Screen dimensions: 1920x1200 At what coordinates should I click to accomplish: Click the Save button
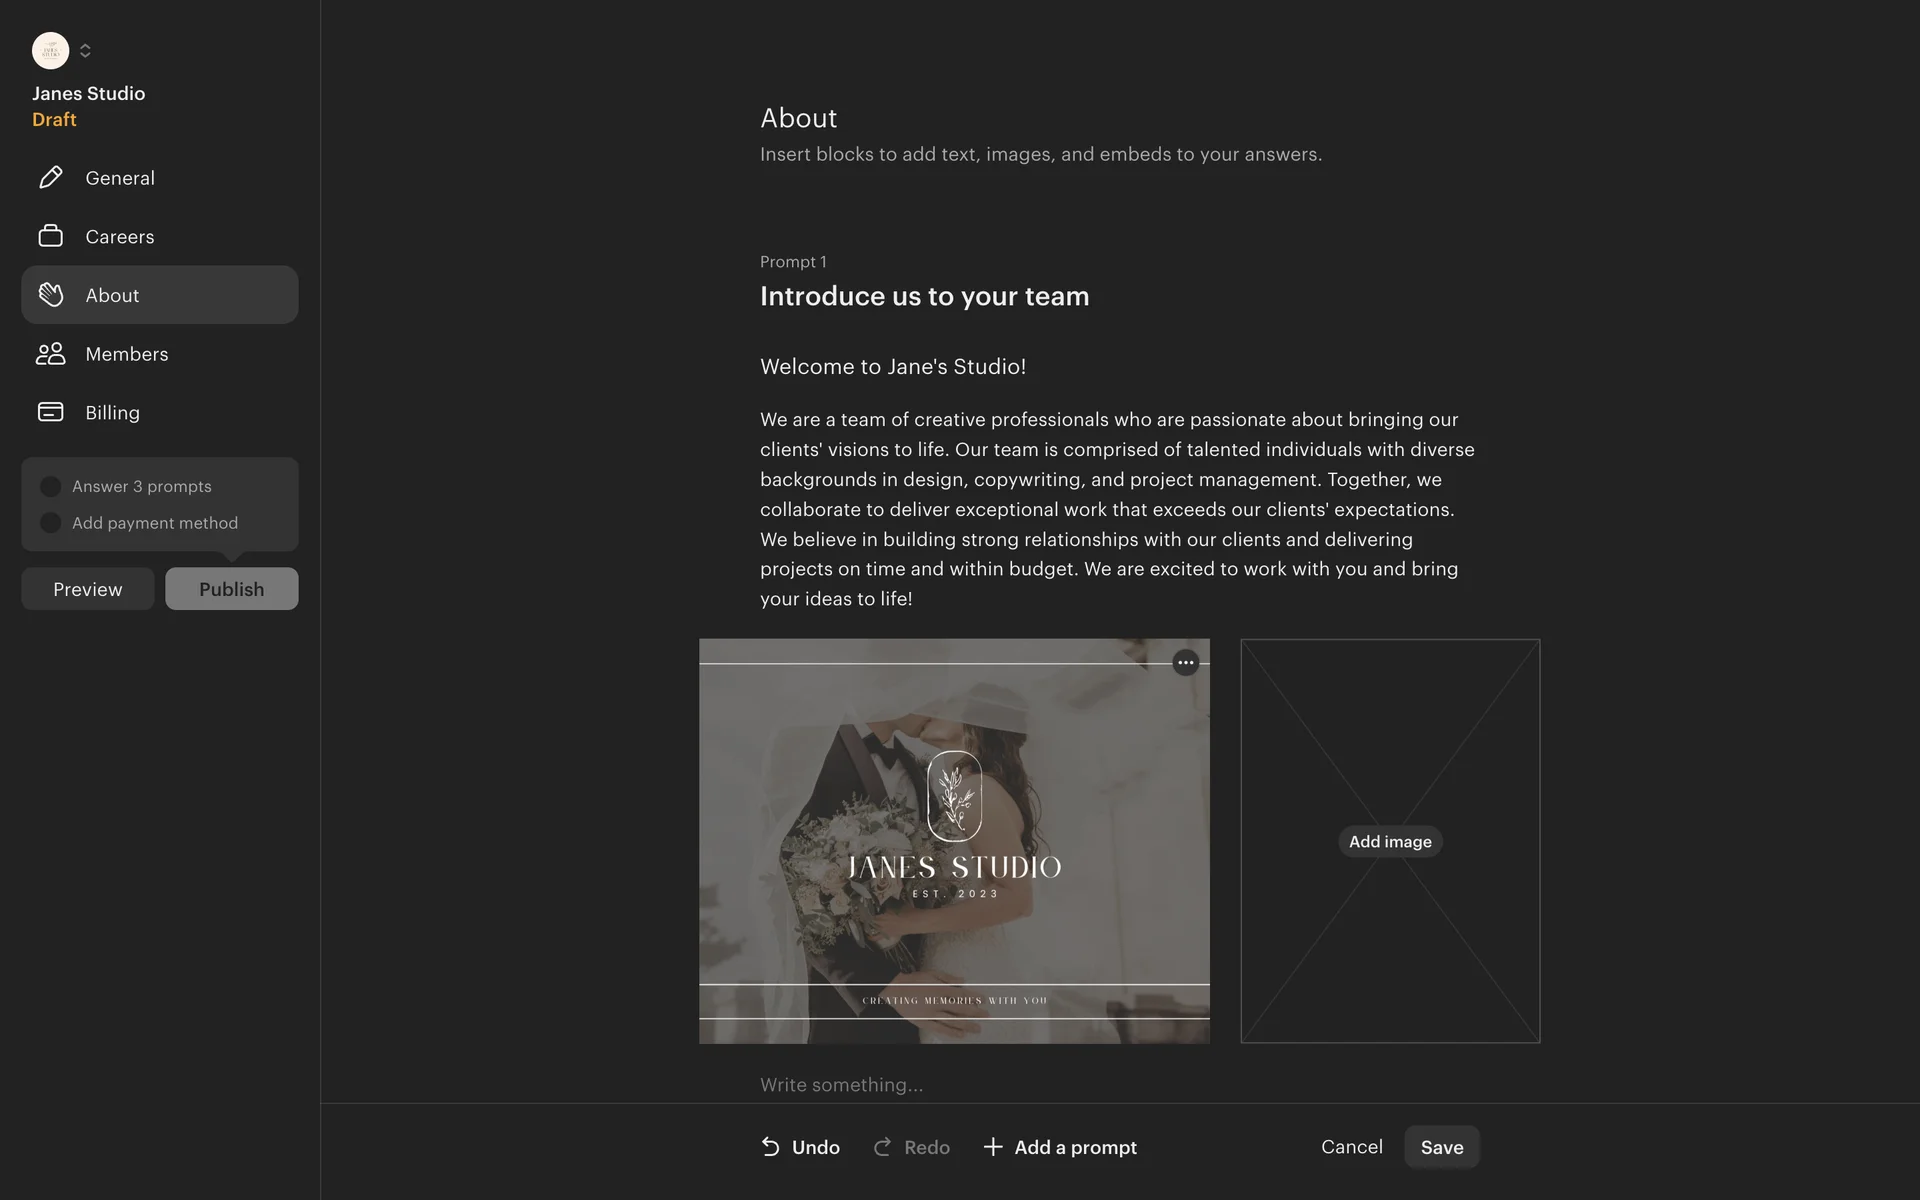1442,1147
